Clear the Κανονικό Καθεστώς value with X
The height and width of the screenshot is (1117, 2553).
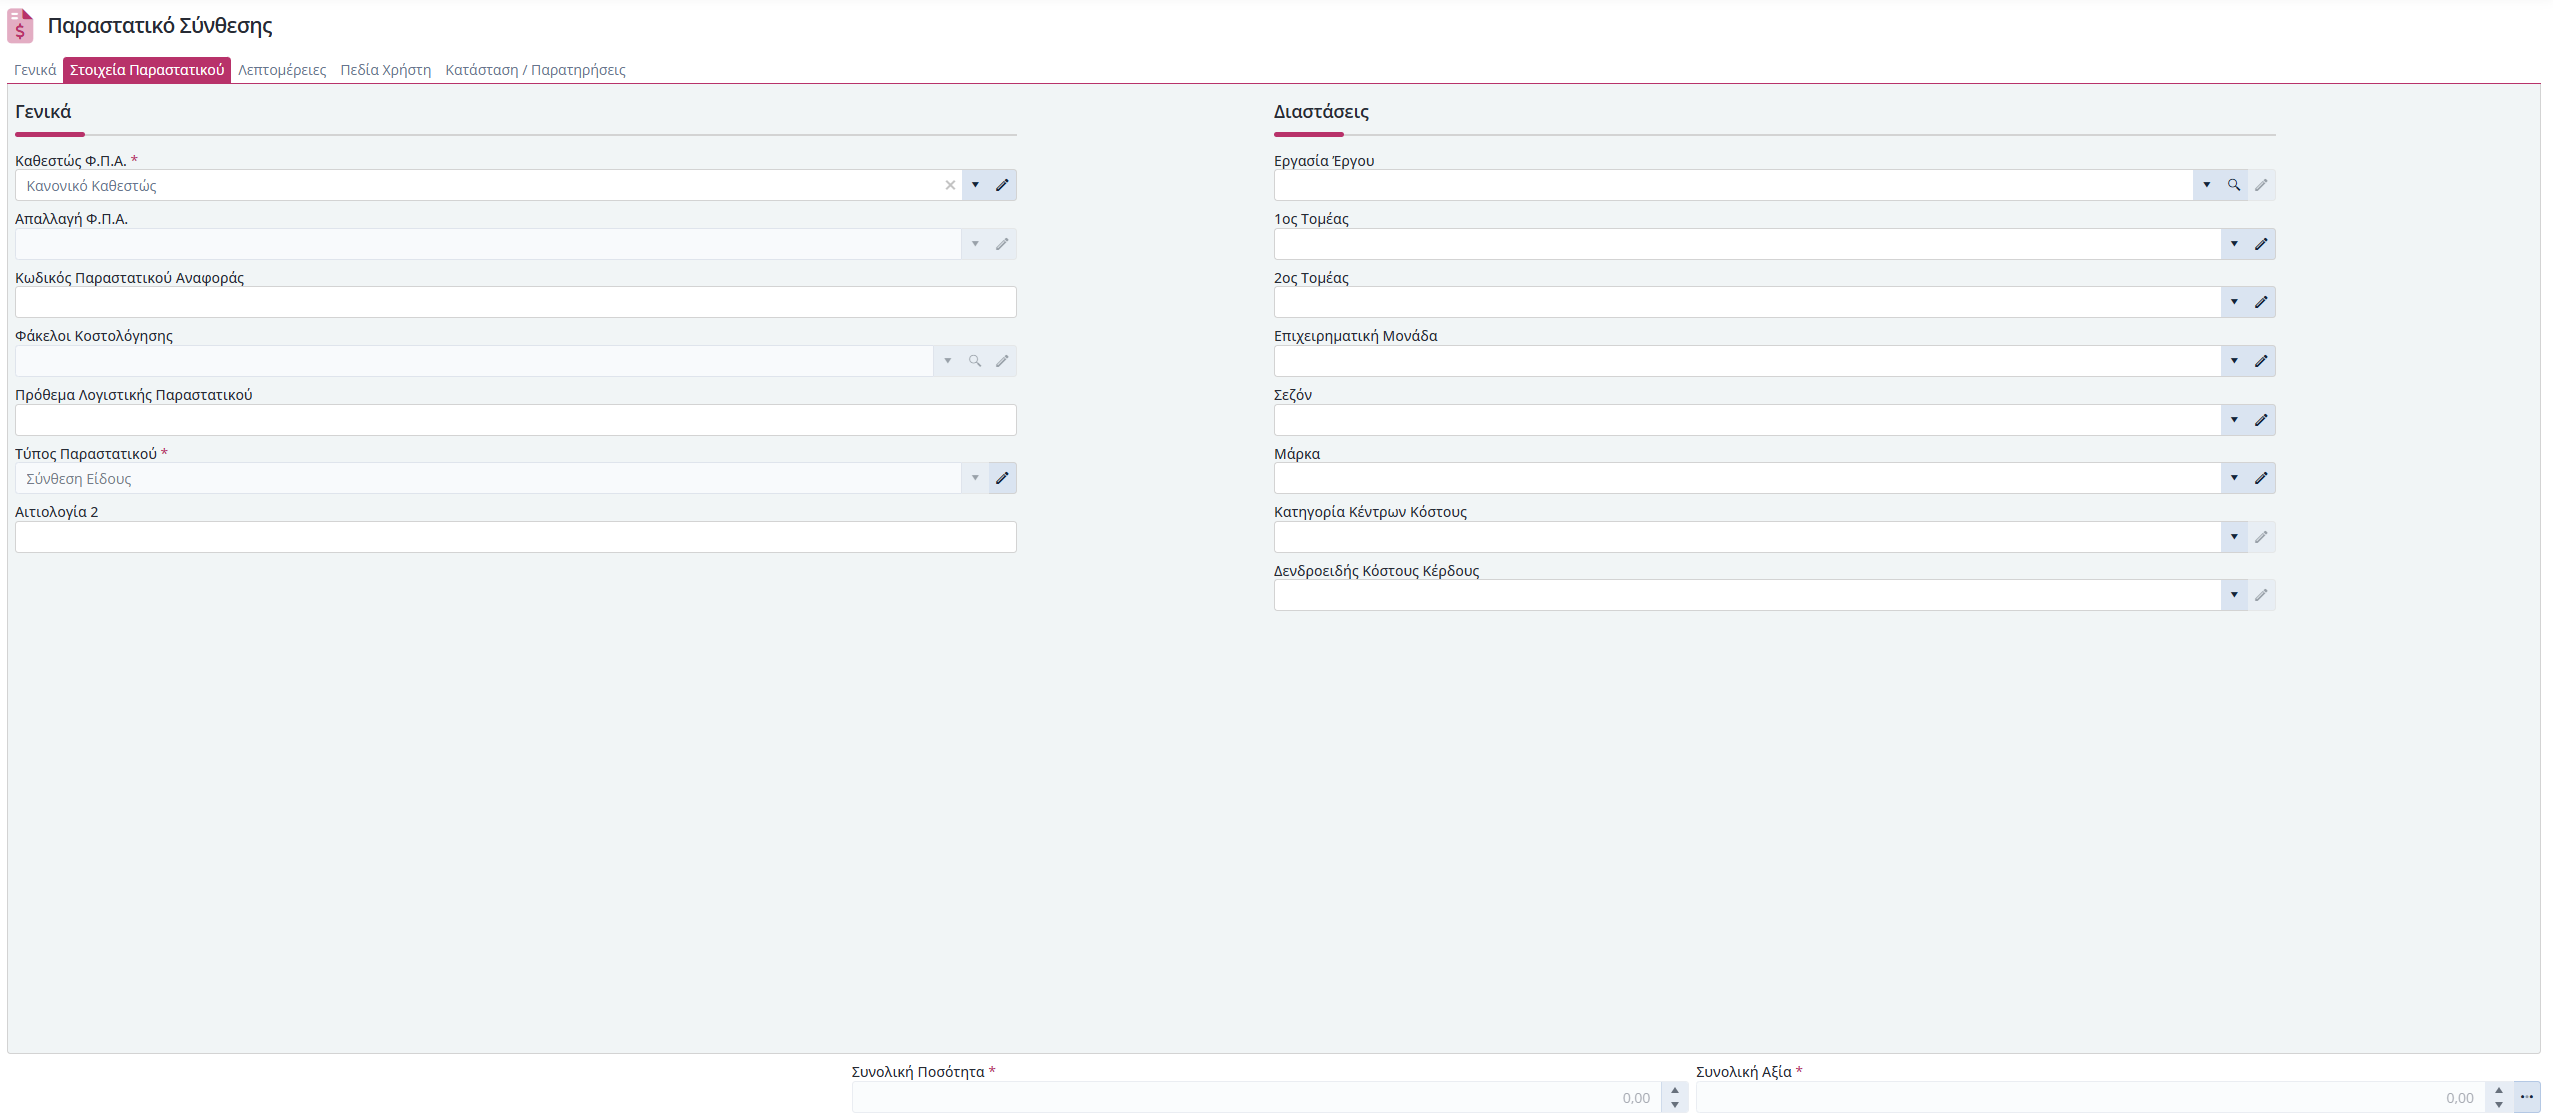[x=950, y=185]
